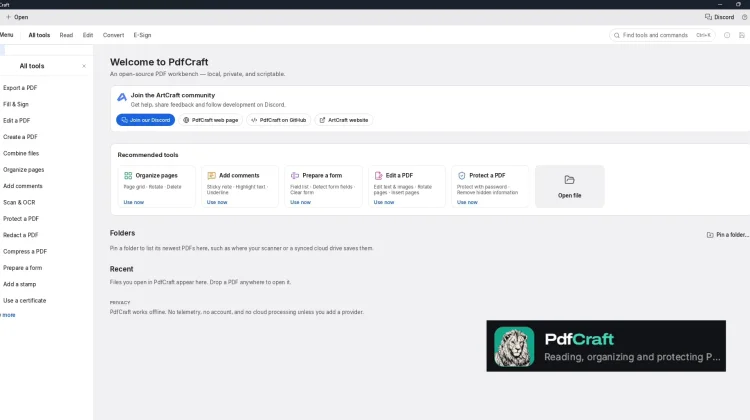Image resolution: width=750 pixels, height=420 pixels.
Task: Click the plus icon next to Open
Action: point(8,17)
